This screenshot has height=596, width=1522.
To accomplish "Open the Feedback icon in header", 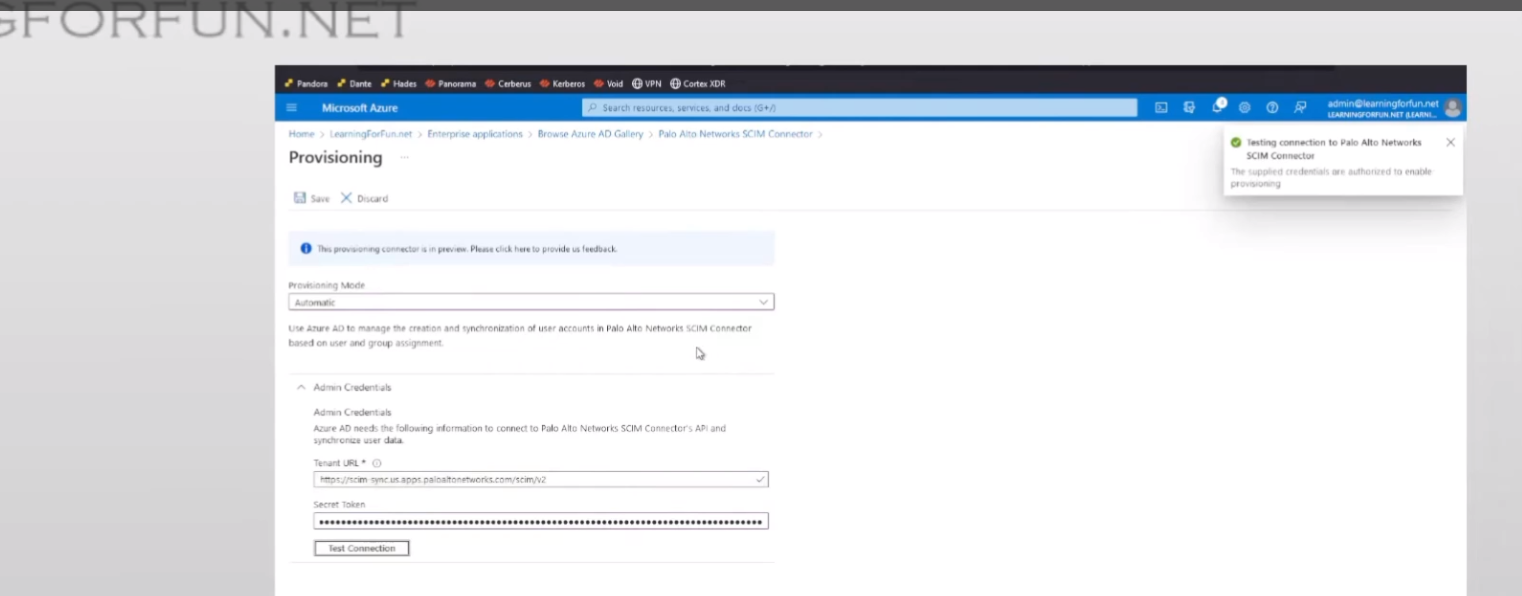I will (1300, 108).
